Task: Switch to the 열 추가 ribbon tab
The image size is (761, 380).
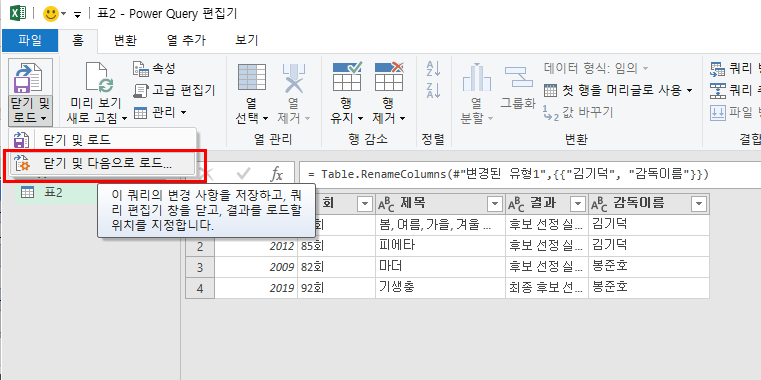Action: click(x=186, y=40)
